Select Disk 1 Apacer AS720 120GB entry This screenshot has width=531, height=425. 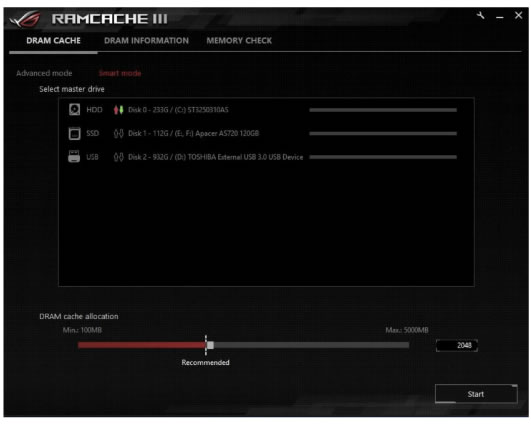(x=193, y=133)
